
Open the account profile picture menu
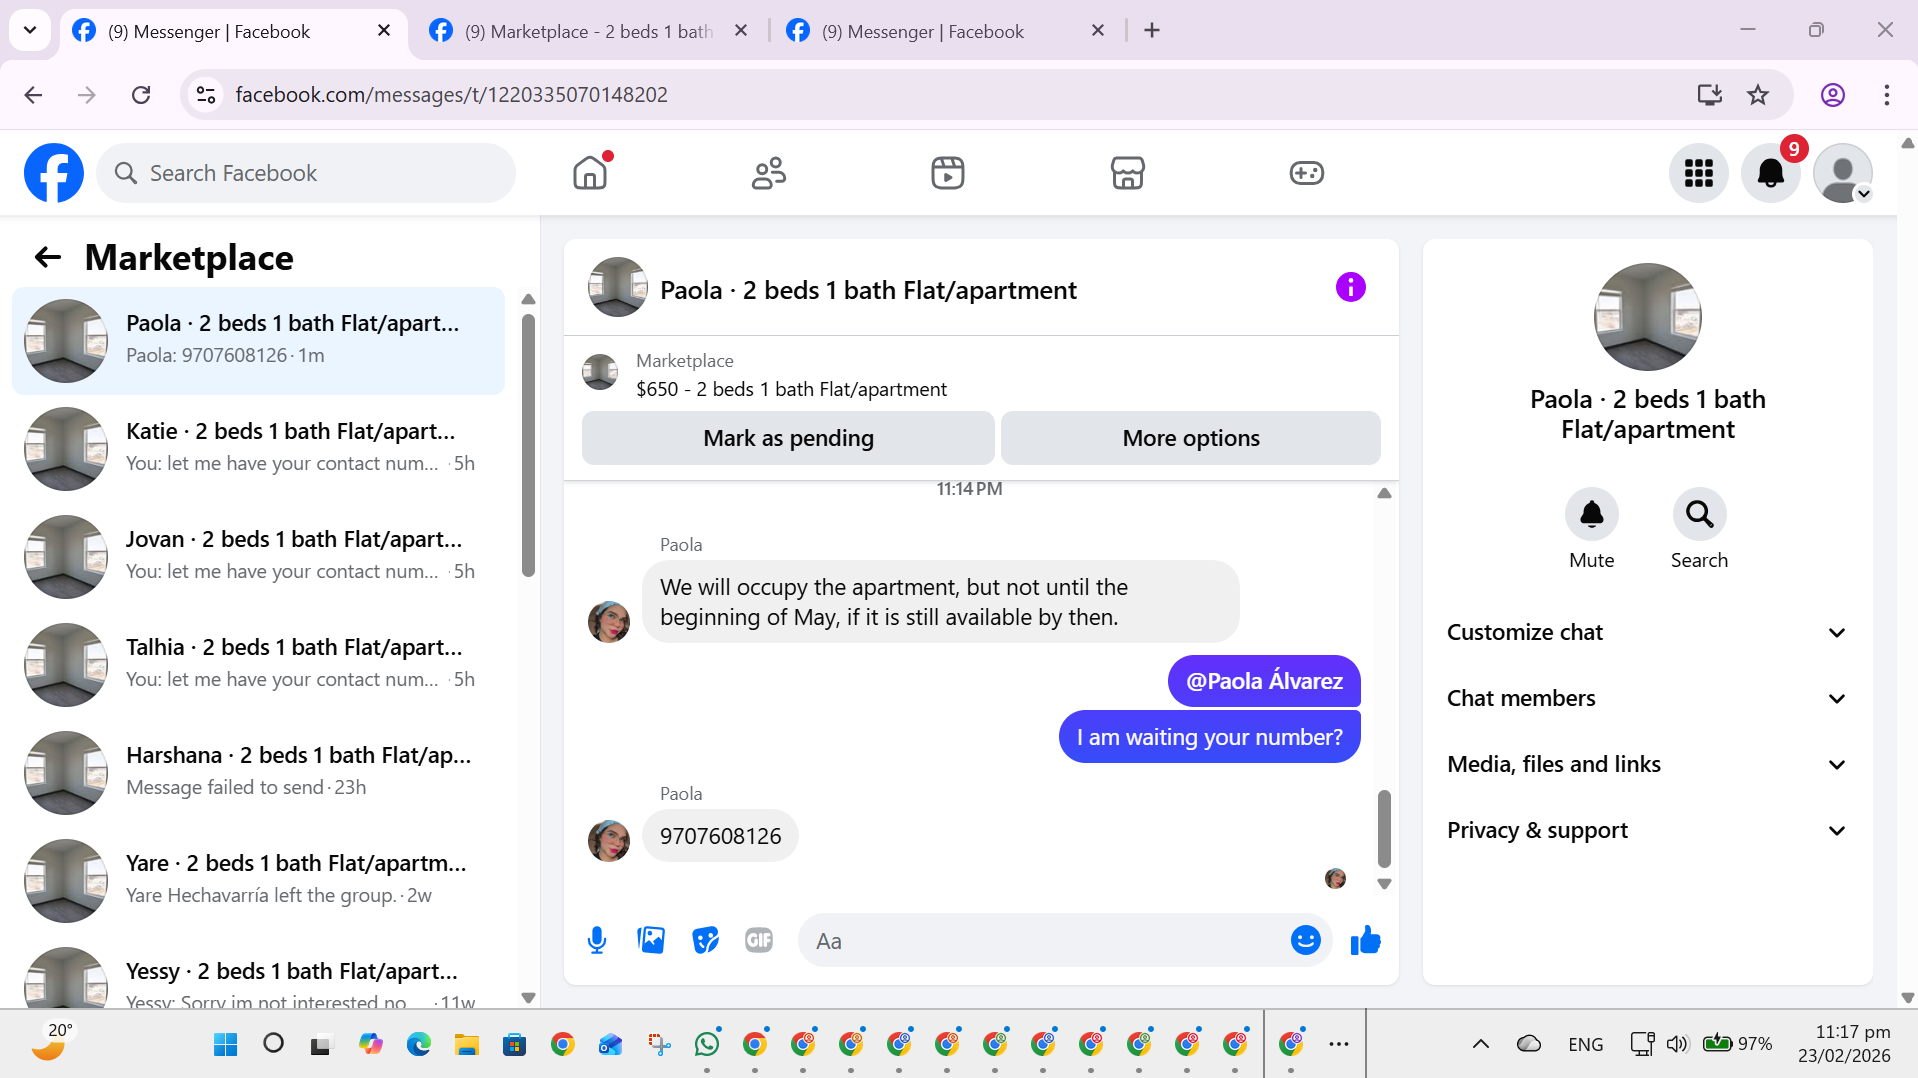1843,173
